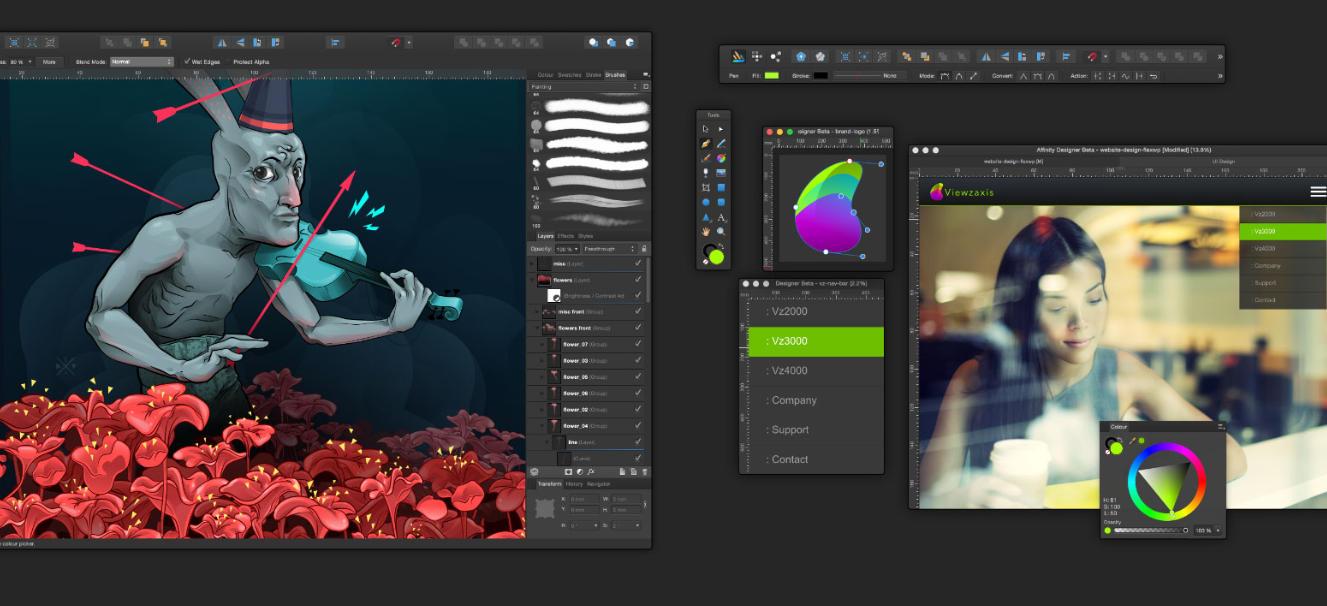Click the Support item in nav-bar window
Image resolution: width=1327 pixels, height=606 pixels.
[811, 430]
